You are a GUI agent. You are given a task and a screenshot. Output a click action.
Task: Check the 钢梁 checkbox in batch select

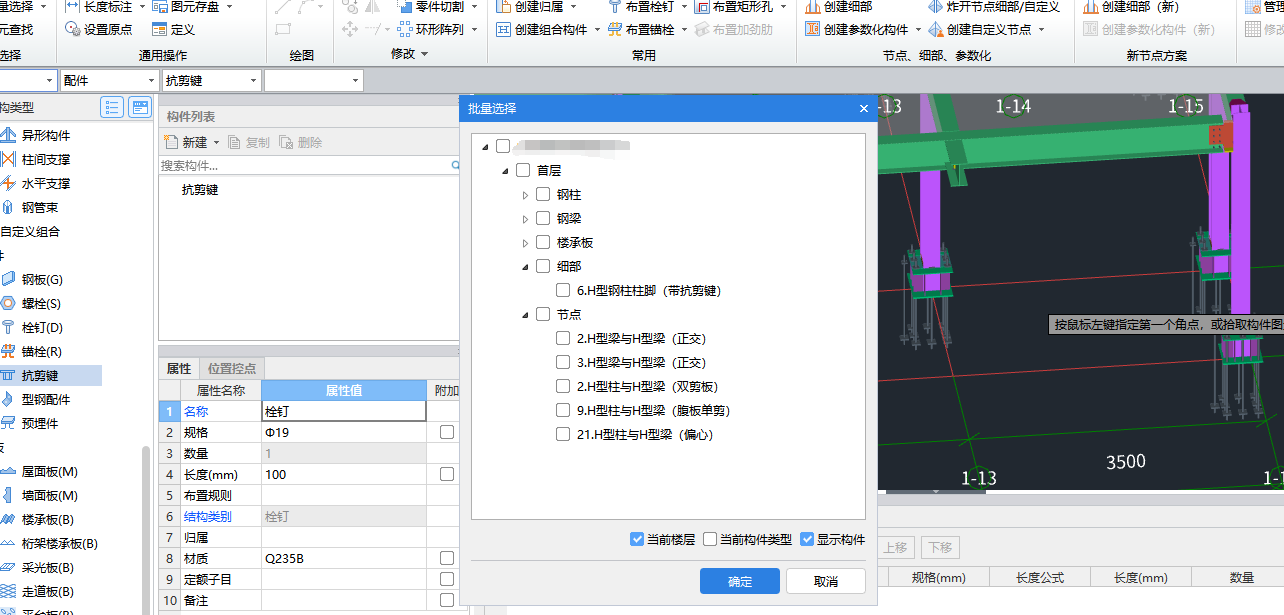tap(543, 219)
